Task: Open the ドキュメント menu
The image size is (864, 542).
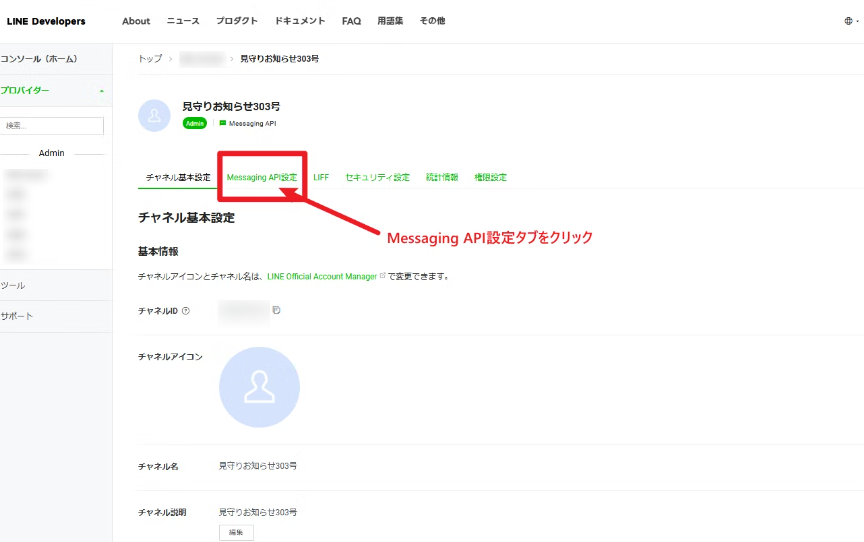Action: pos(300,21)
